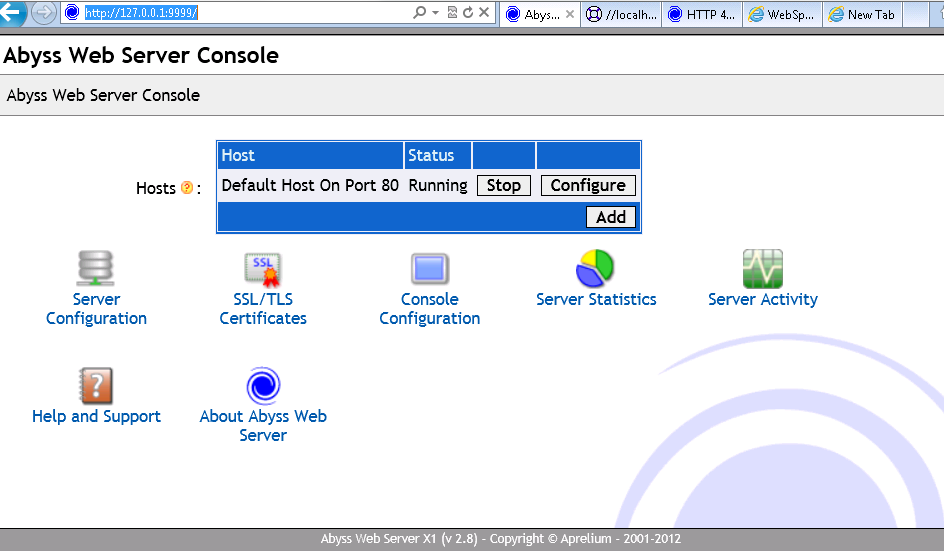Refresh the page with the reload icon
Viewport: 944px width, 551px height.
(468, 12)
